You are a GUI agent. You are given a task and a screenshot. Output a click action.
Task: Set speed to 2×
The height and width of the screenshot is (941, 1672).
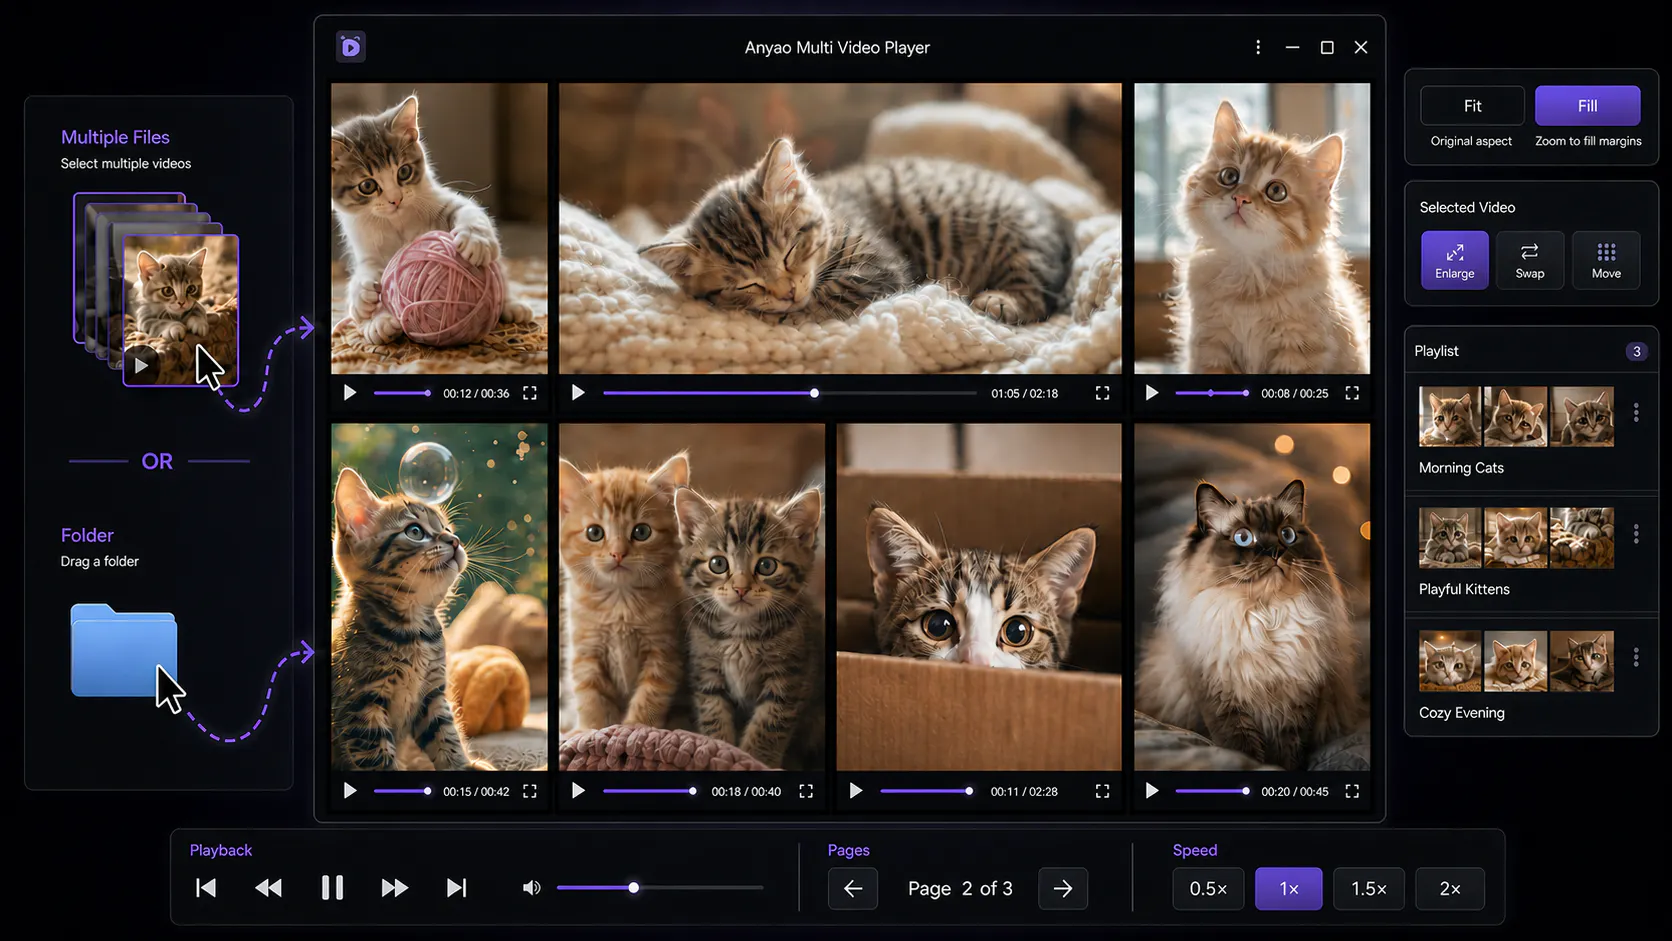1450,889
